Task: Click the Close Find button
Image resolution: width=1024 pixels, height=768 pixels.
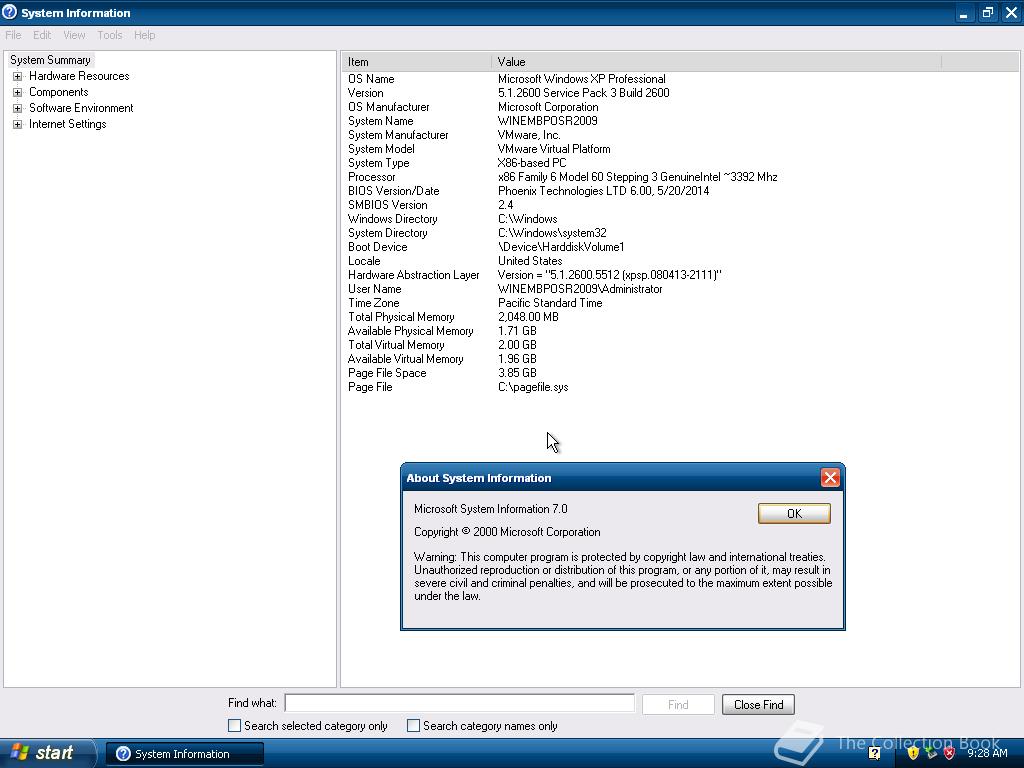Action: (758, 705)
